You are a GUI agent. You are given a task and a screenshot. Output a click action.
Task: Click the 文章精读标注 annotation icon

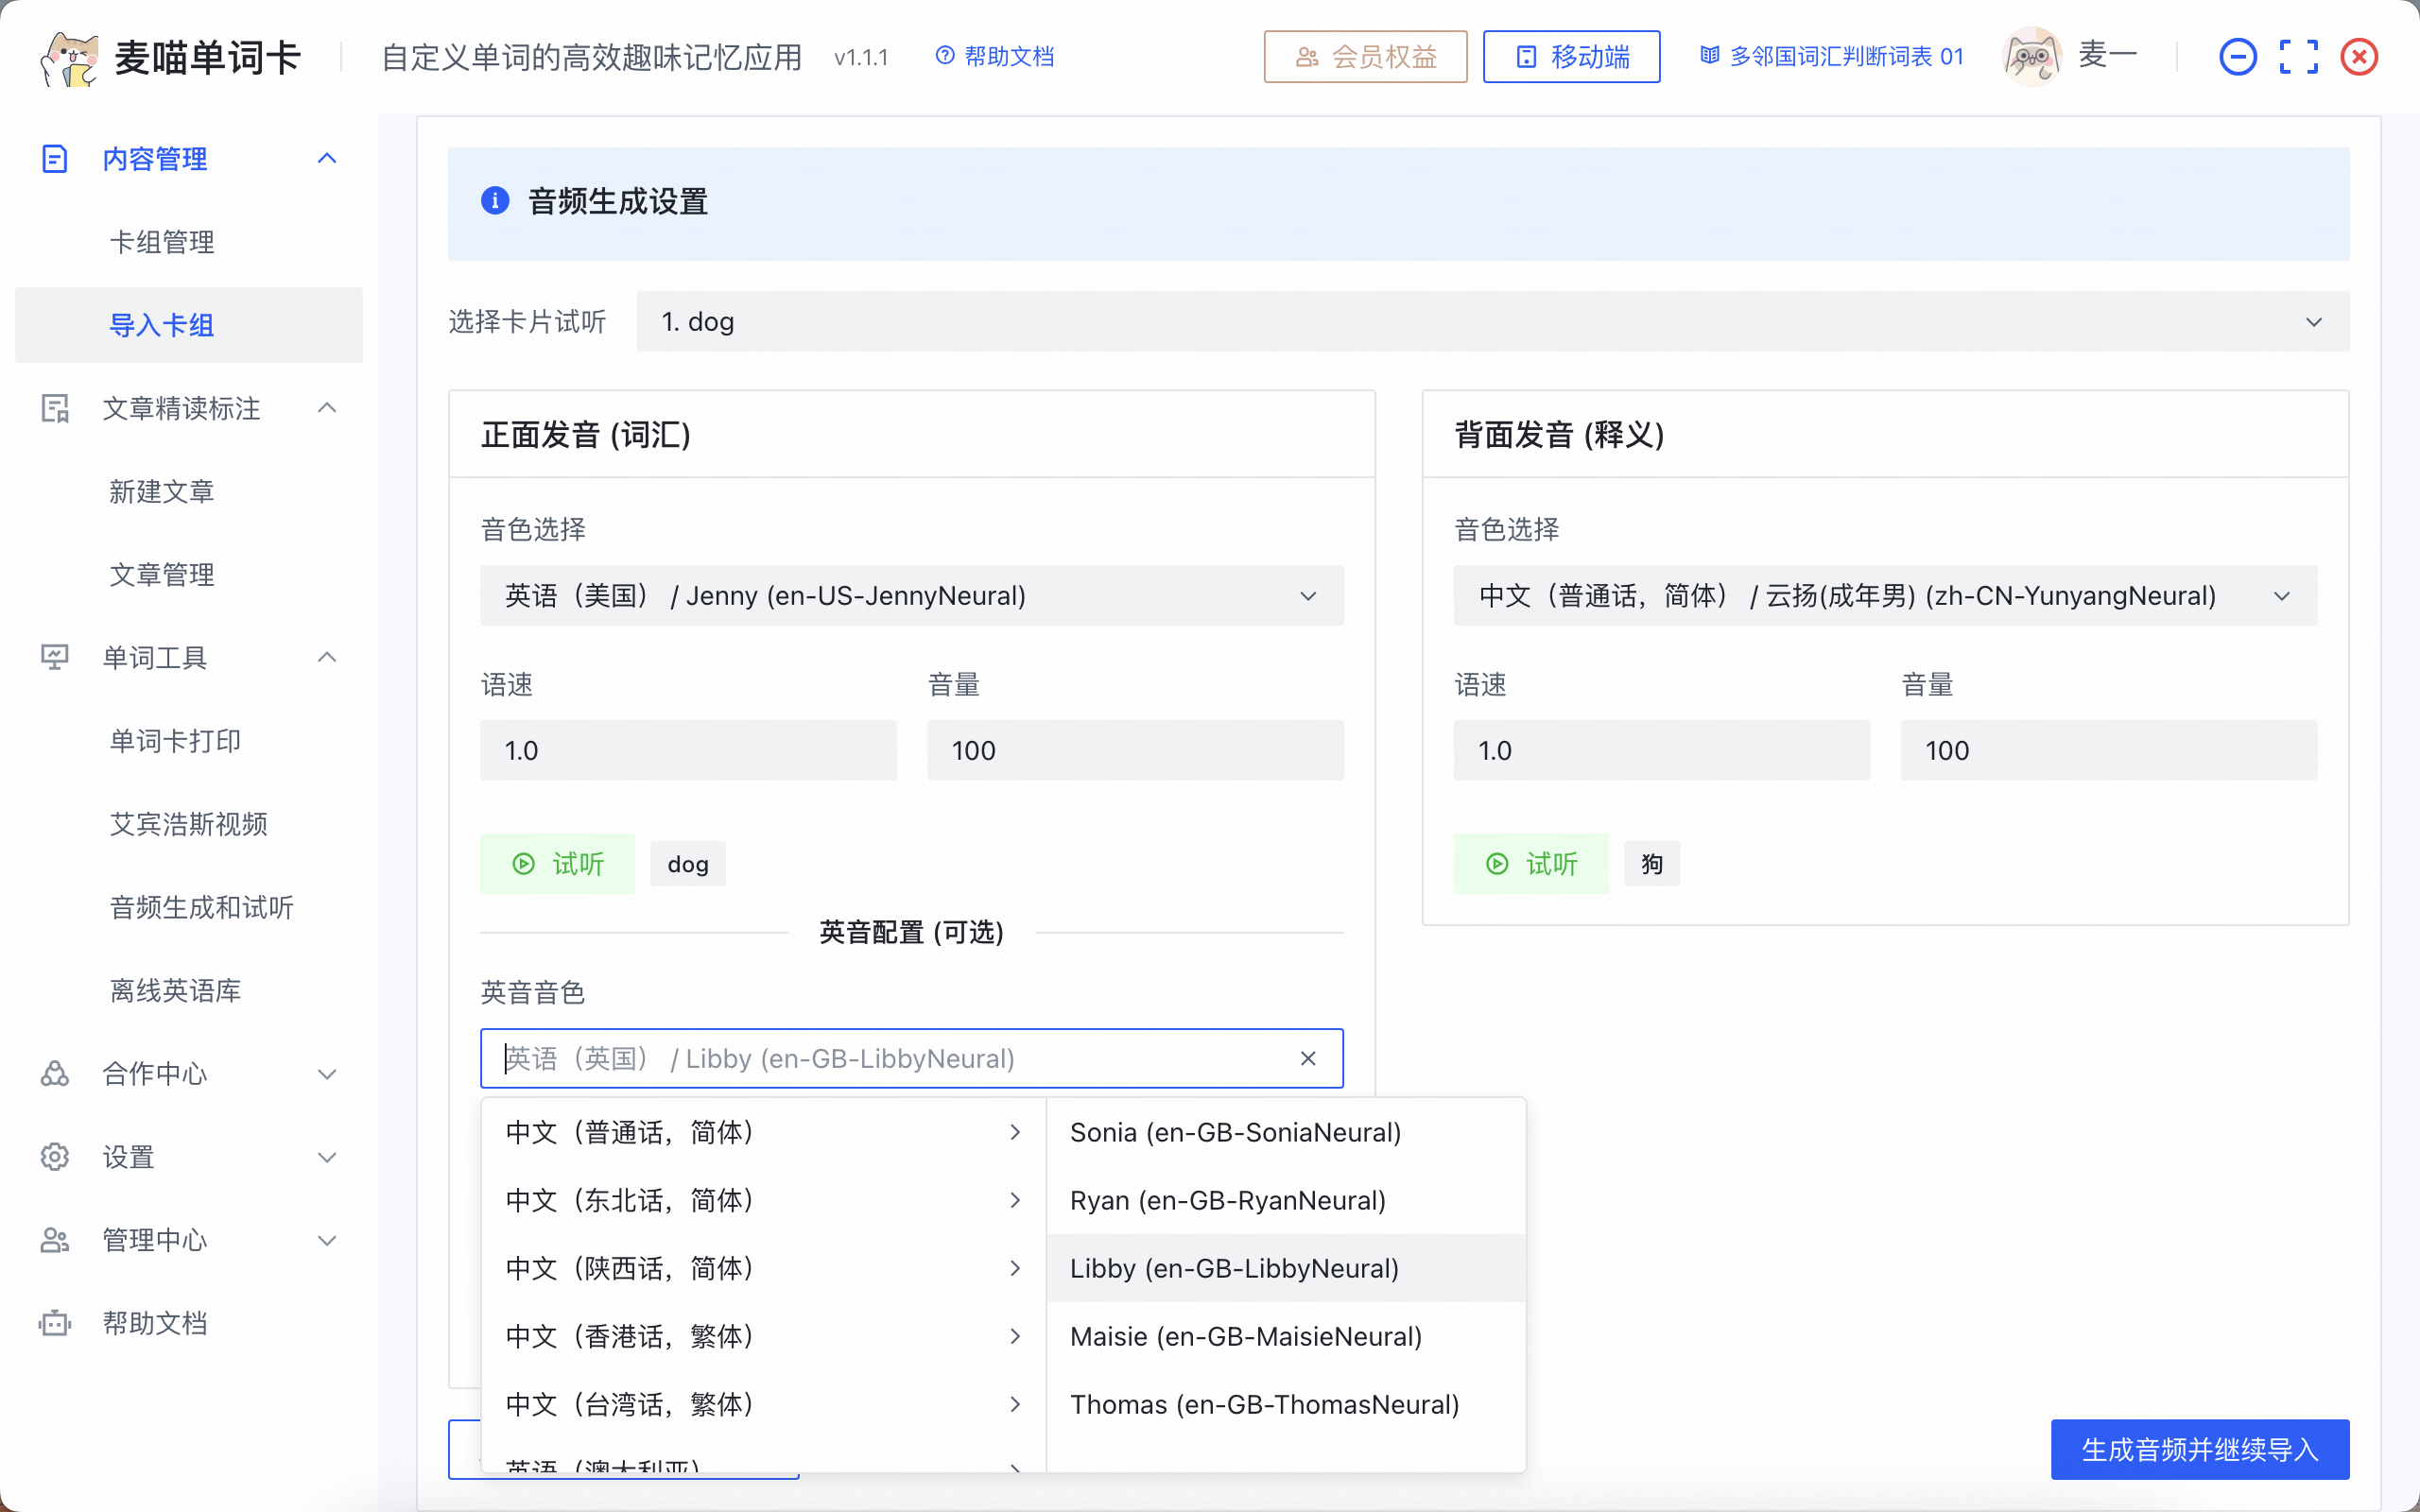click(54, 408)
